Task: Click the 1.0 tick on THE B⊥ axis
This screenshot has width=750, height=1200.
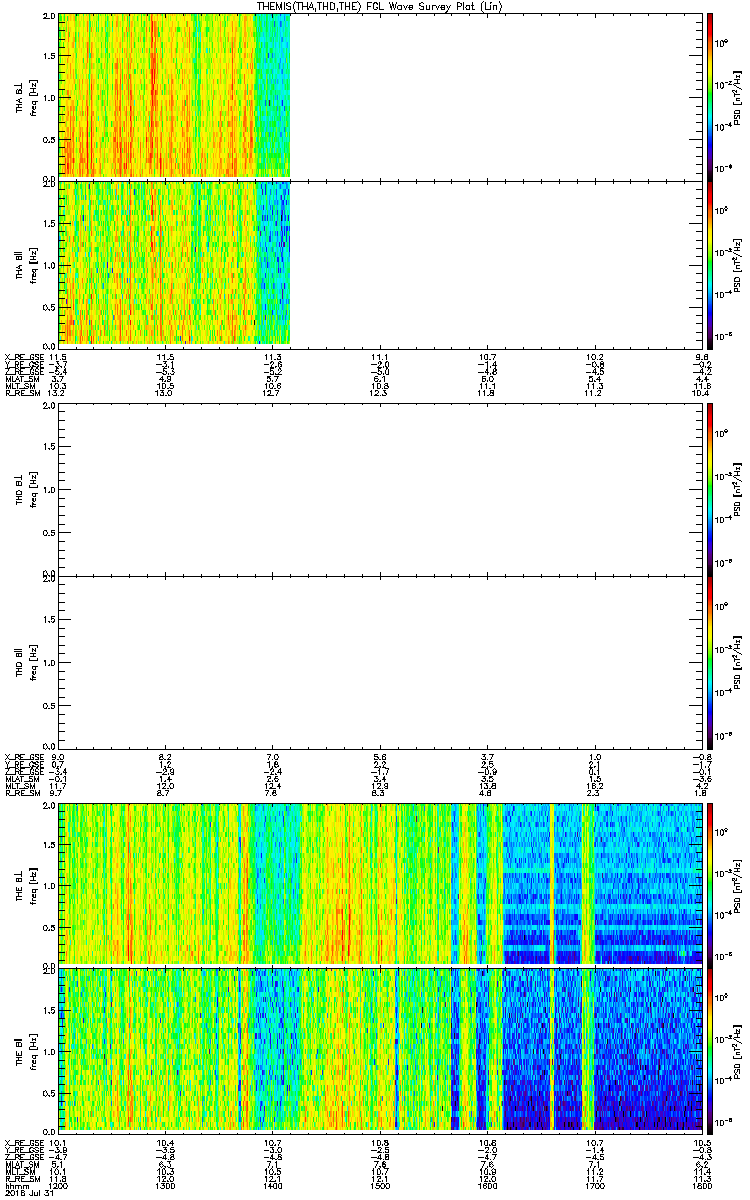Action: point(49,885)
